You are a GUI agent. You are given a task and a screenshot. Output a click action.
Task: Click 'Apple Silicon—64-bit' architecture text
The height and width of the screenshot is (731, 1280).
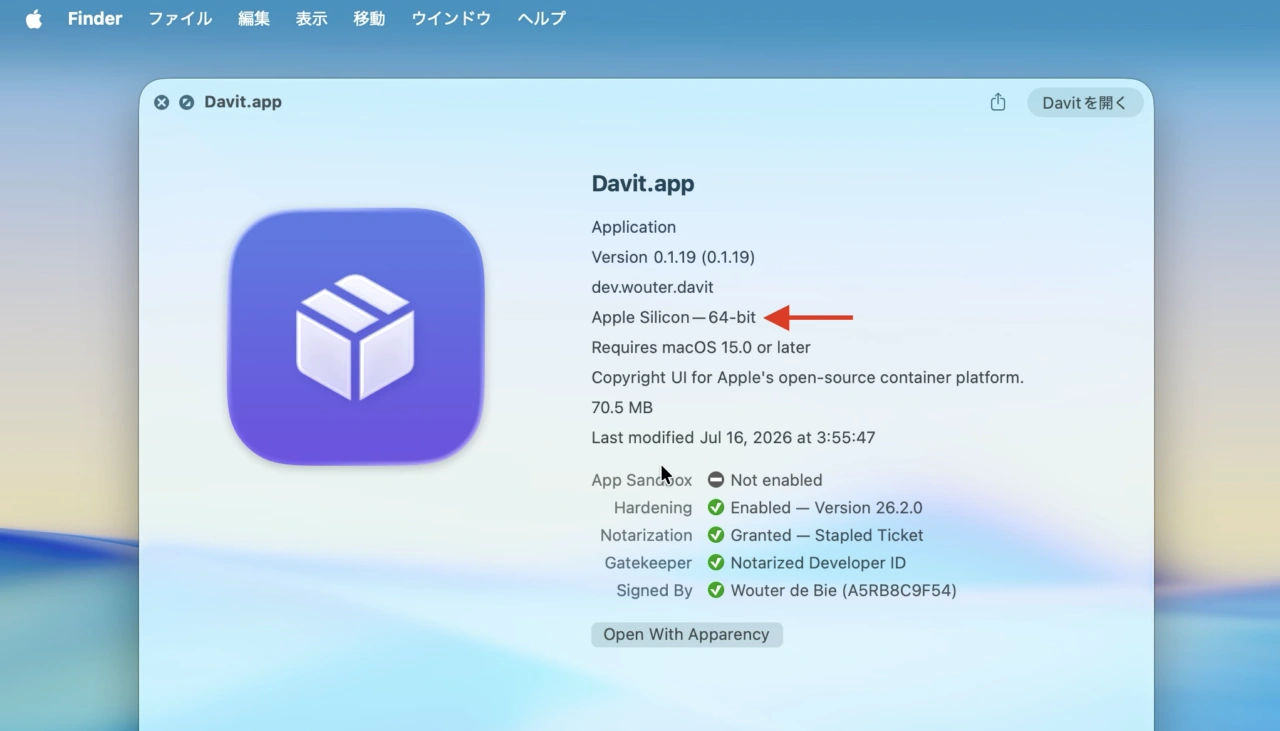(674, 317)
